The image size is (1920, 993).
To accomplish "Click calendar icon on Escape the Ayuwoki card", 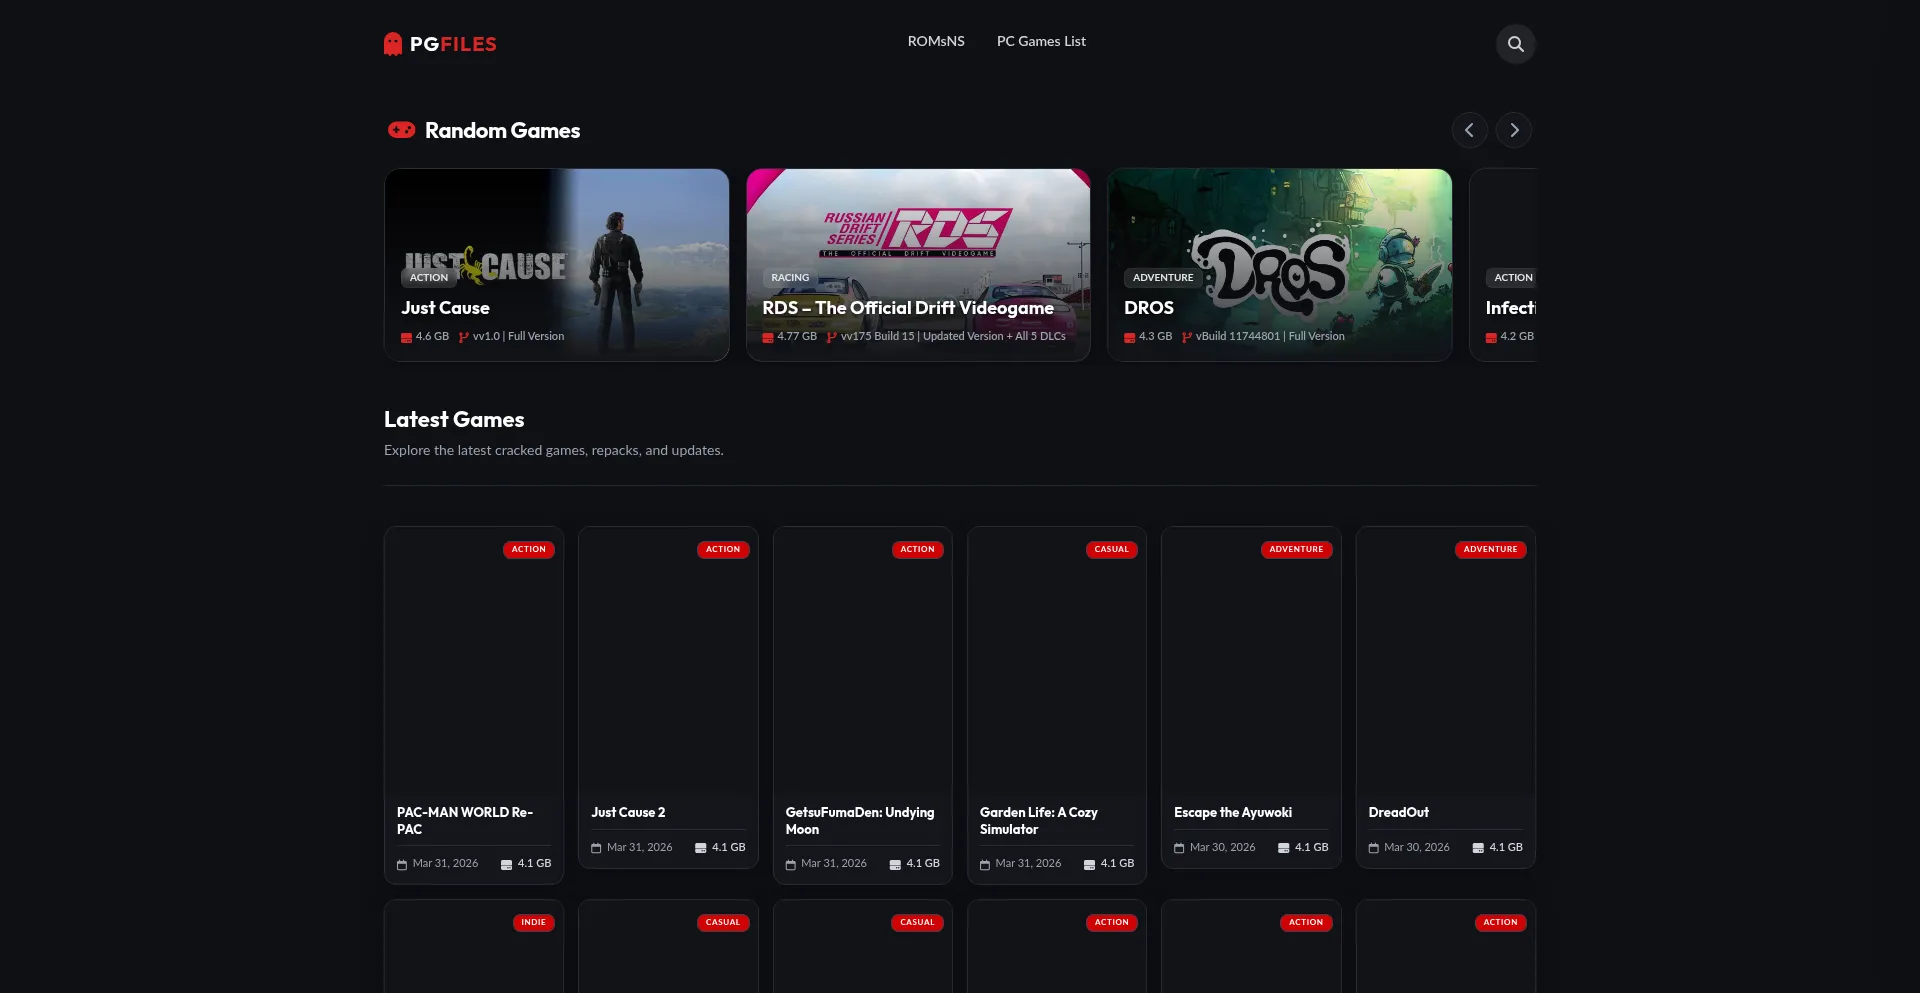I will (1179, 848).
